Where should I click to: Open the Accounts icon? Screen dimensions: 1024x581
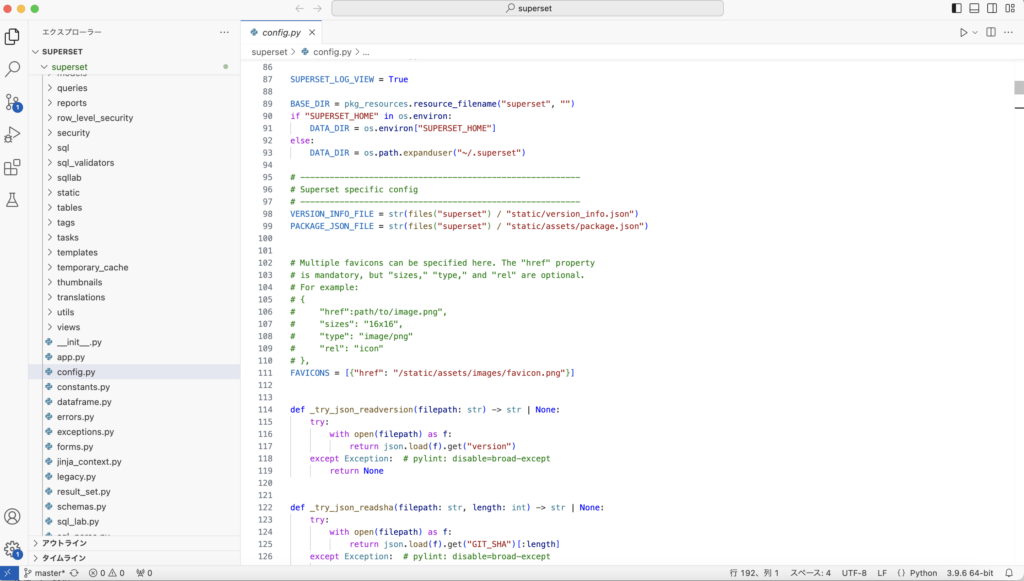13,516
